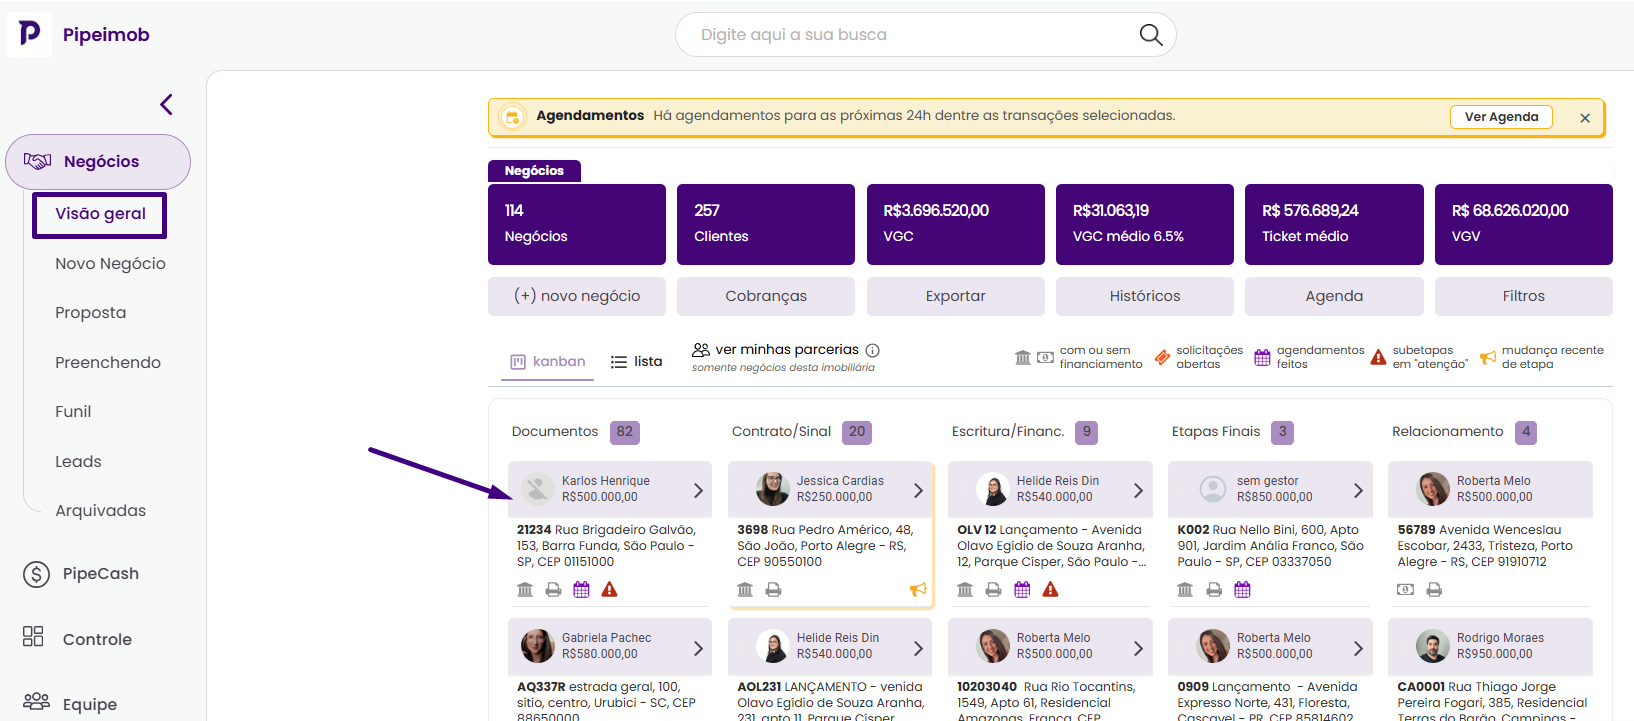Click the Agendamentos calendar icon in banner
1634x721 pixels.
(x=512, y=117)
